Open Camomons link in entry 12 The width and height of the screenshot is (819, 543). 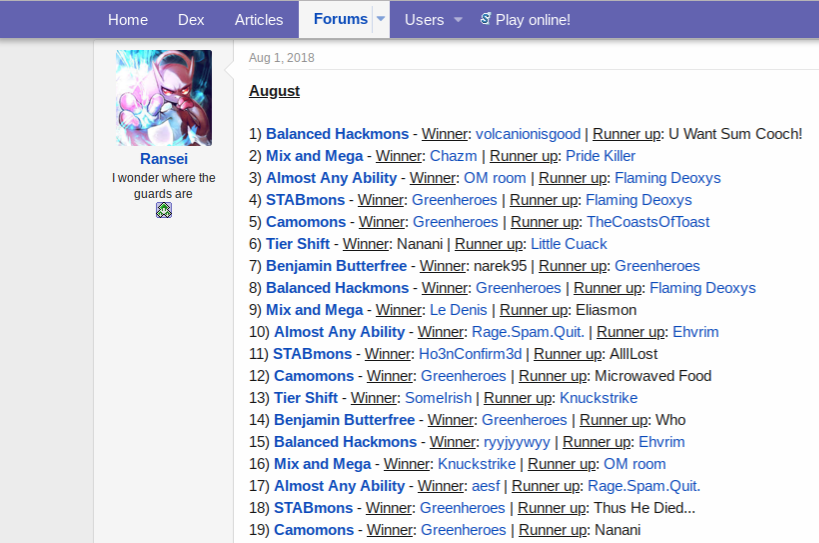coord(314,376)
